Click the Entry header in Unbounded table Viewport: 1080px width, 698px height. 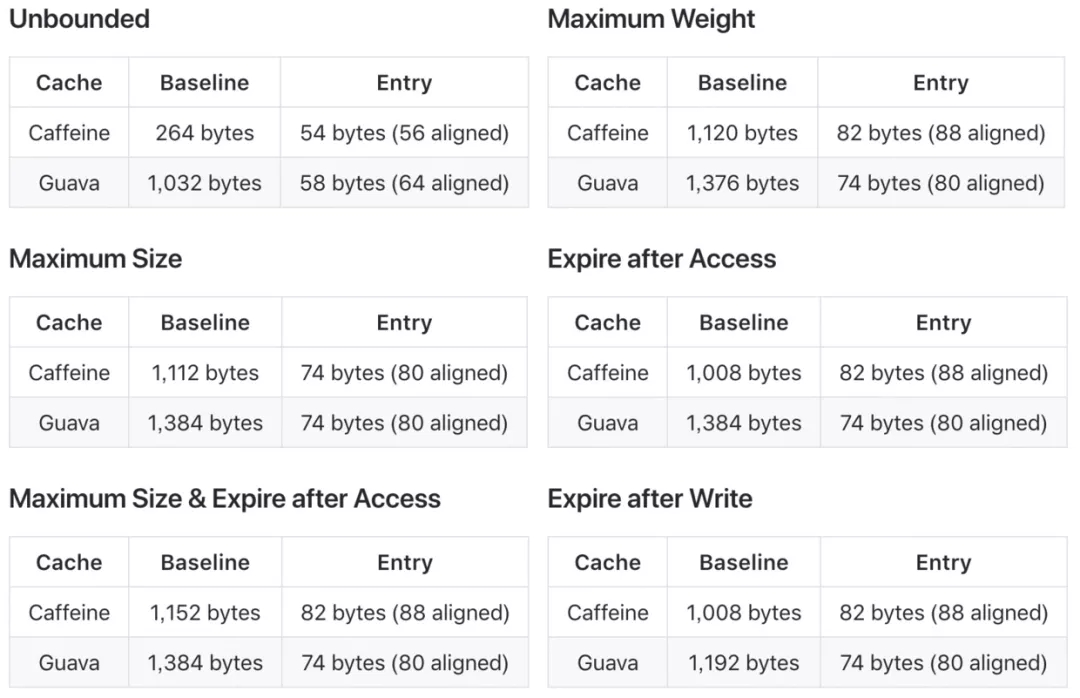pyautogui.click(x=404, y=83)
